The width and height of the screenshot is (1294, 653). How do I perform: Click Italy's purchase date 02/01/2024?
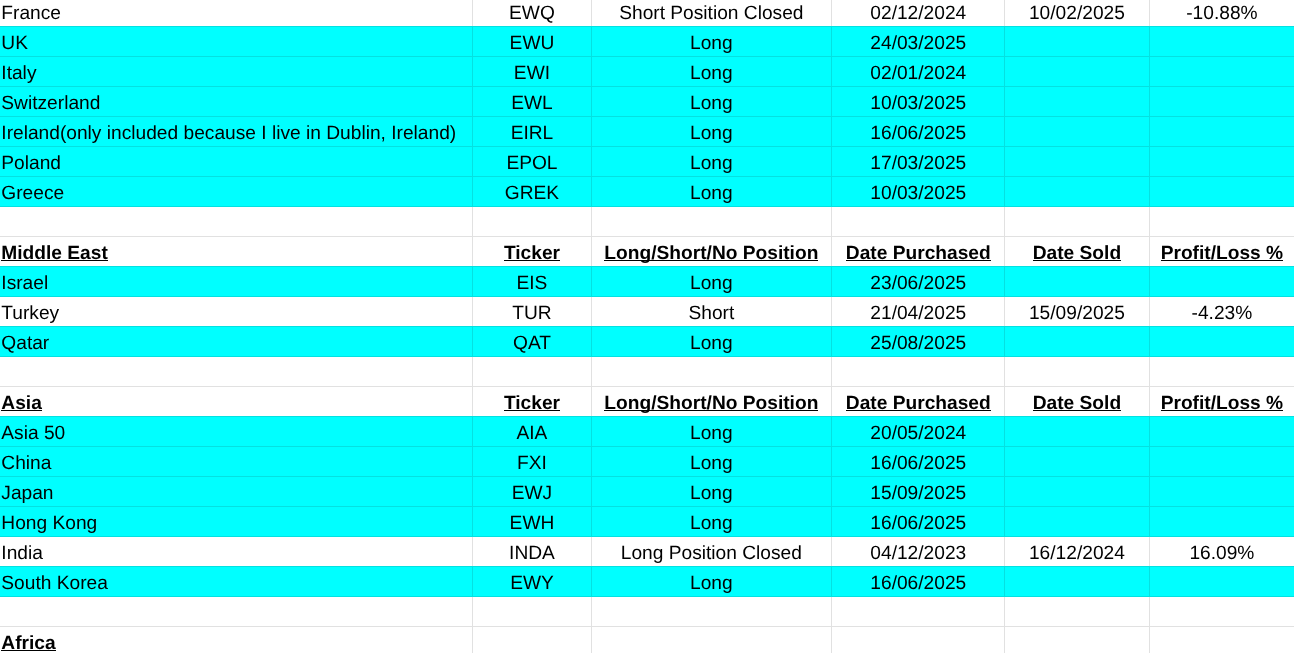point(917,72)
